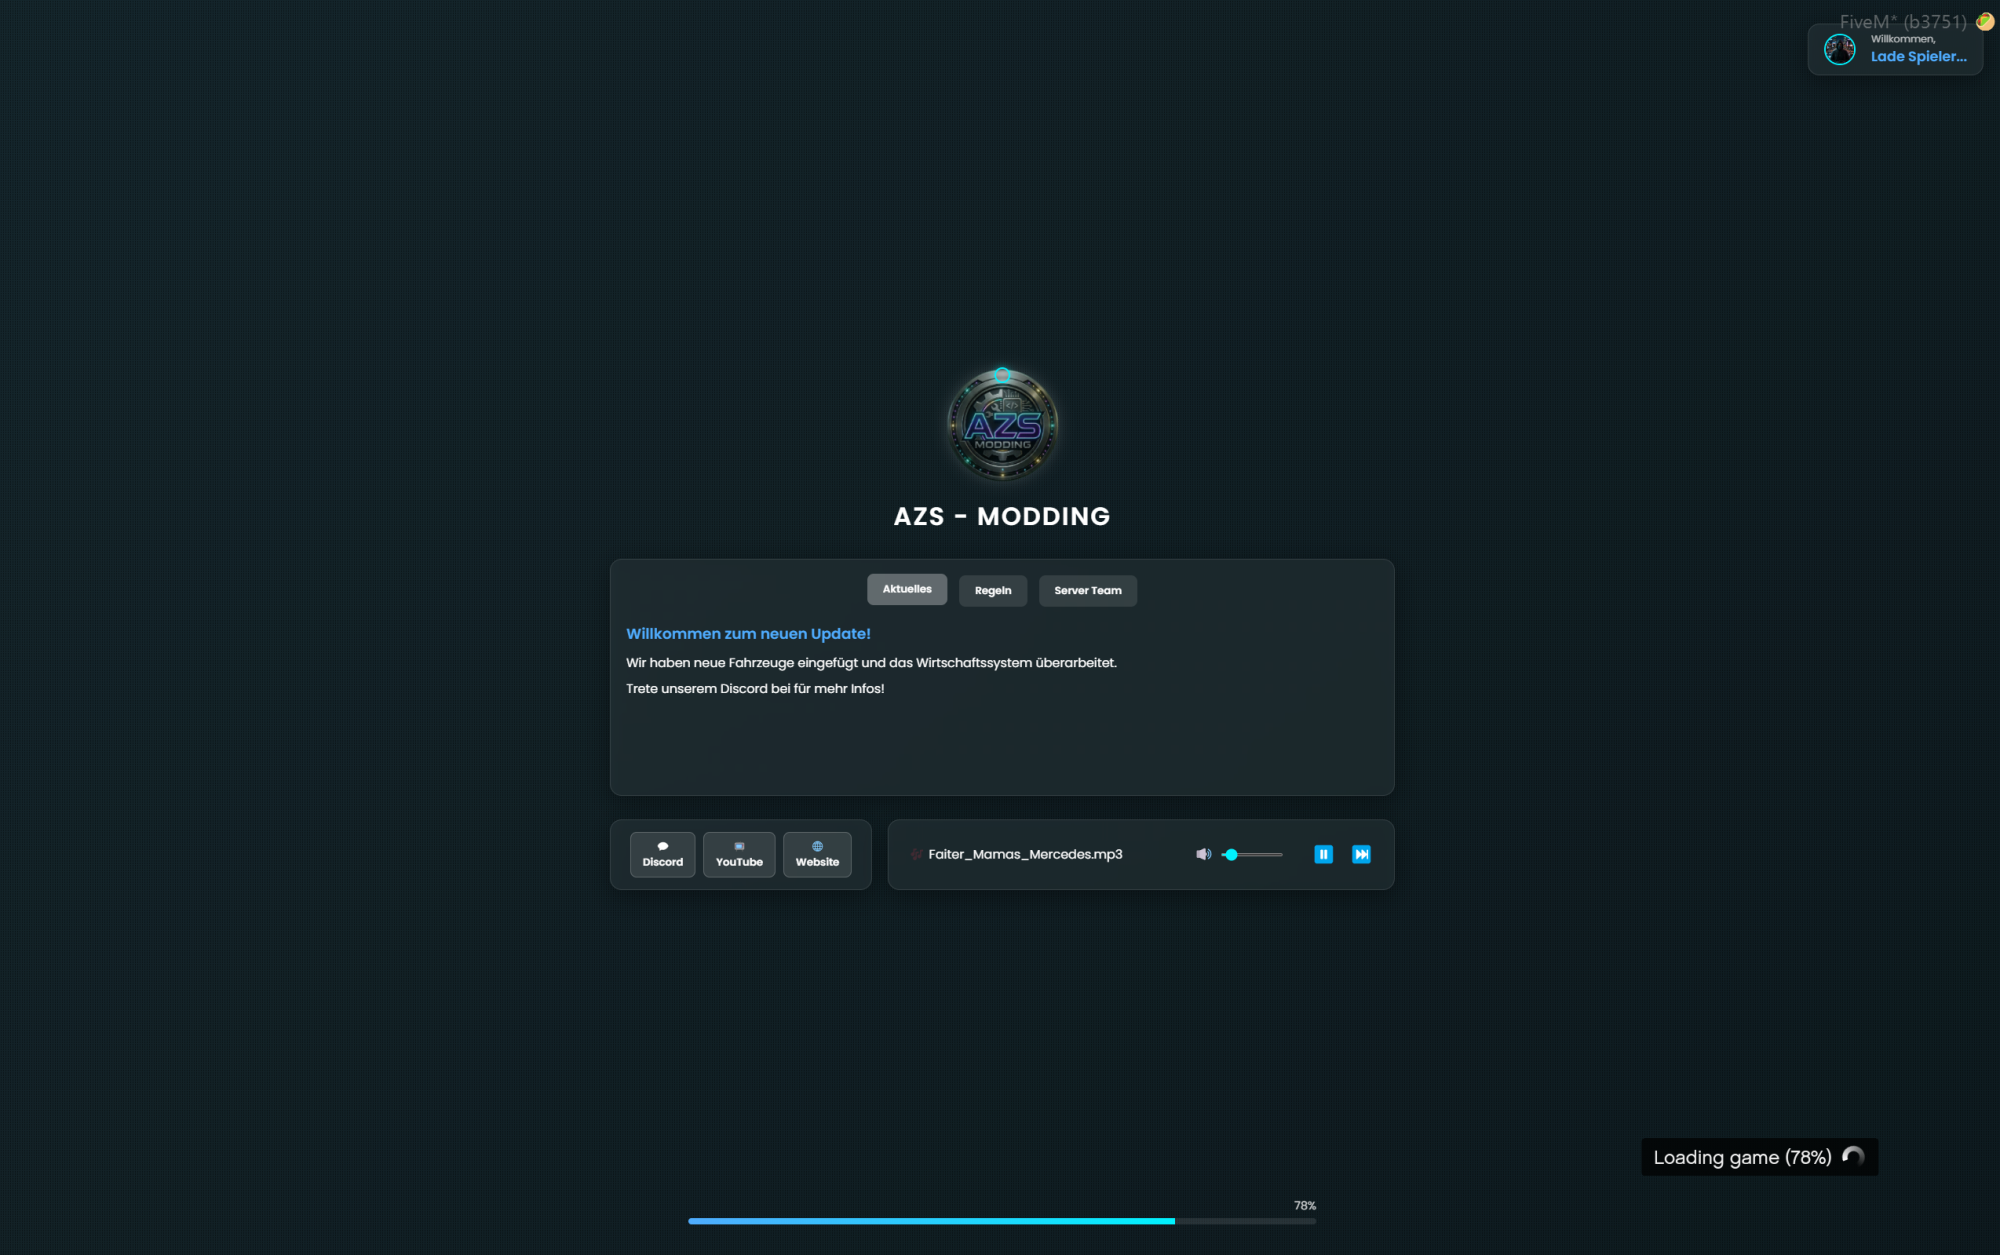The width and height of the screenshot is (2000, 1255).
Task: Click the AZS Modding logo
Action: pos(1002,425)
